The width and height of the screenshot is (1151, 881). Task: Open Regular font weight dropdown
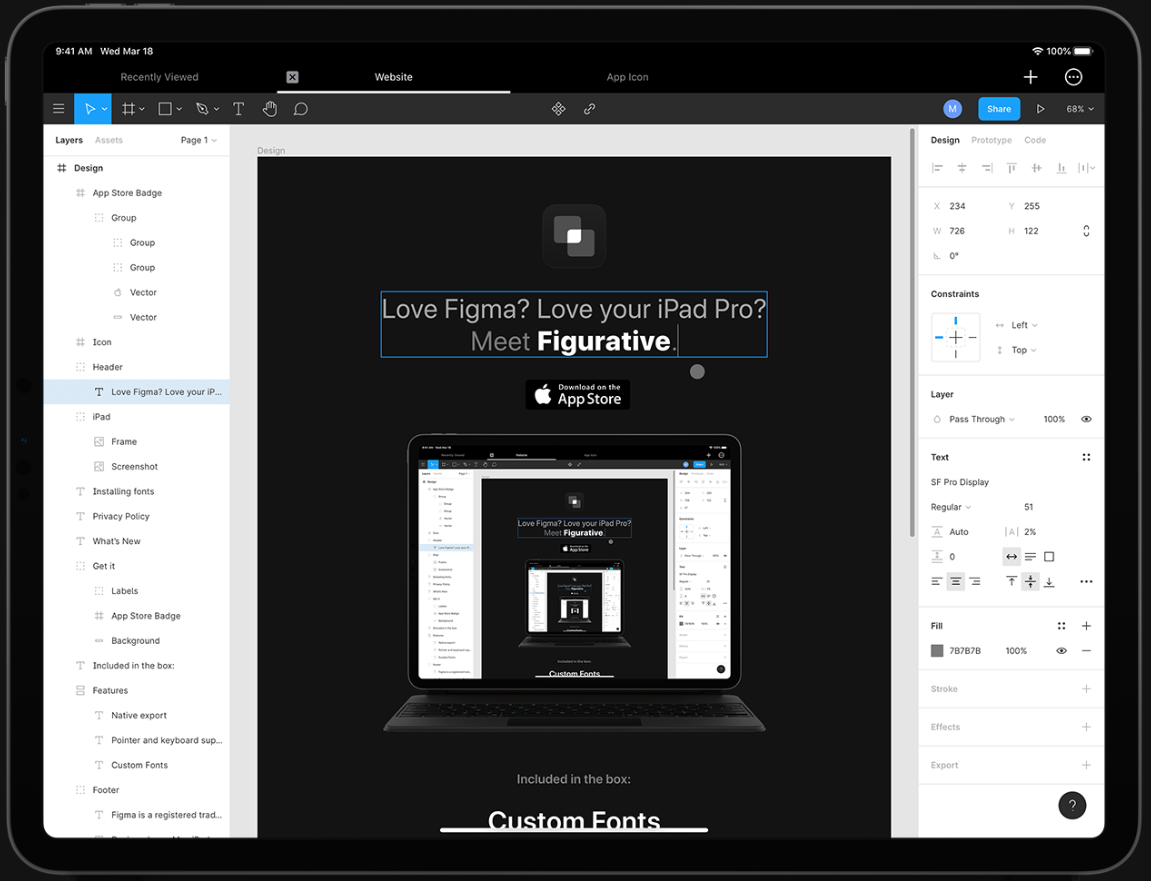(x=951, y=507)
